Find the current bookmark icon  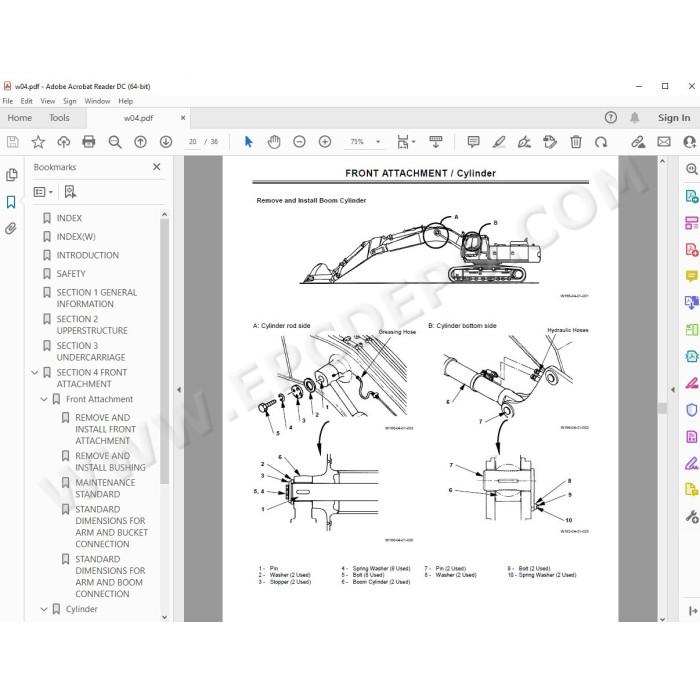[x=70, y=192]
